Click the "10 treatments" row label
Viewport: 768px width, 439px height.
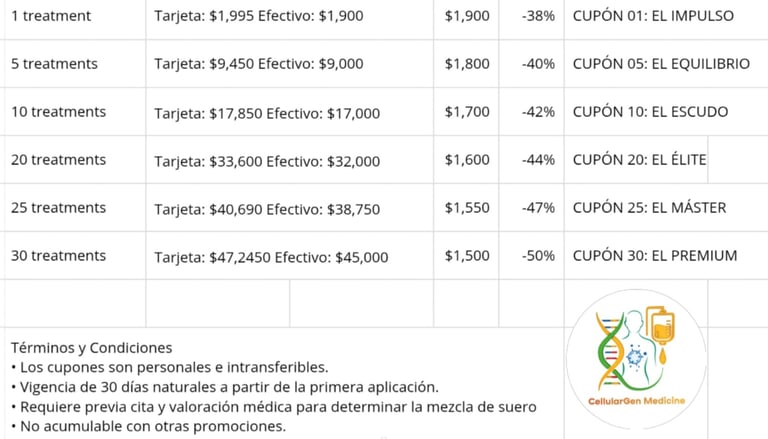(x=58, y=112)
